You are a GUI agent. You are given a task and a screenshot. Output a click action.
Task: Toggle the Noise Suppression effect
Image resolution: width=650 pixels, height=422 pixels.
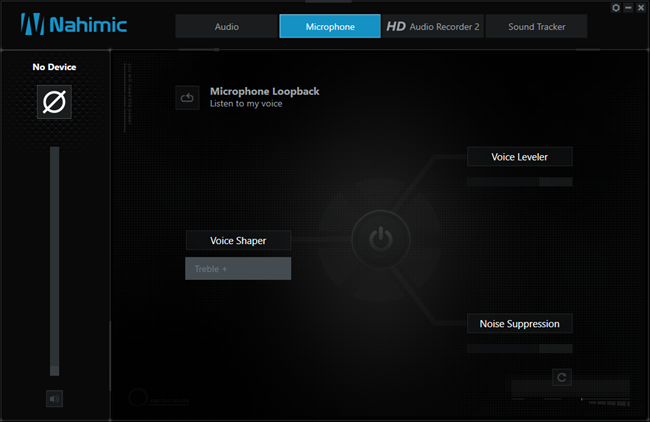520,324
